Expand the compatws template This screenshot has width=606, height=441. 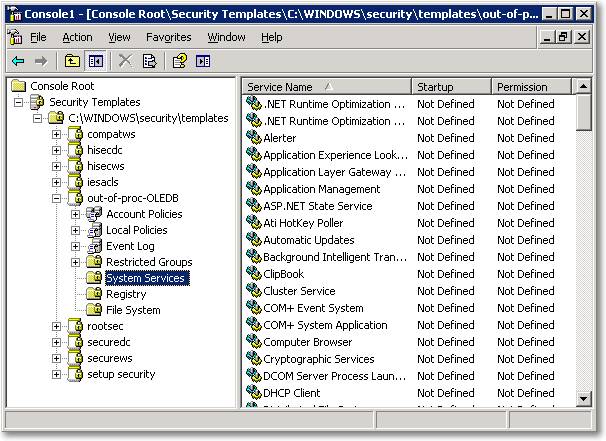coord(56,134)
